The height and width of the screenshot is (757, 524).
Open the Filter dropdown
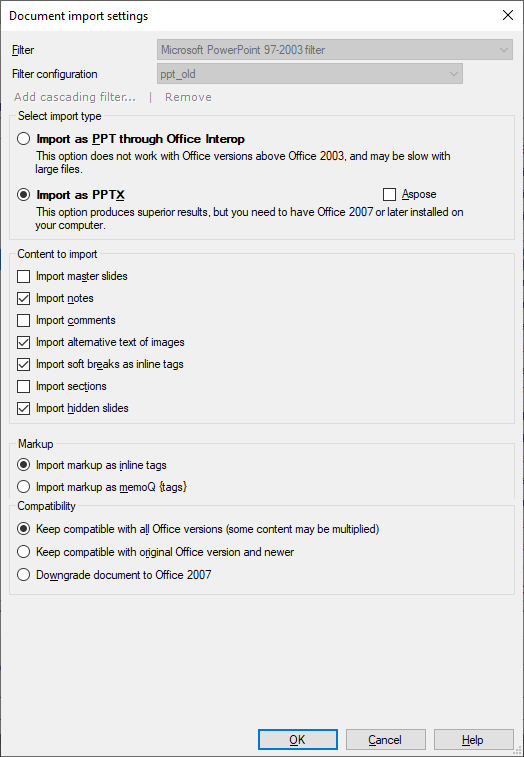[335, 50]
